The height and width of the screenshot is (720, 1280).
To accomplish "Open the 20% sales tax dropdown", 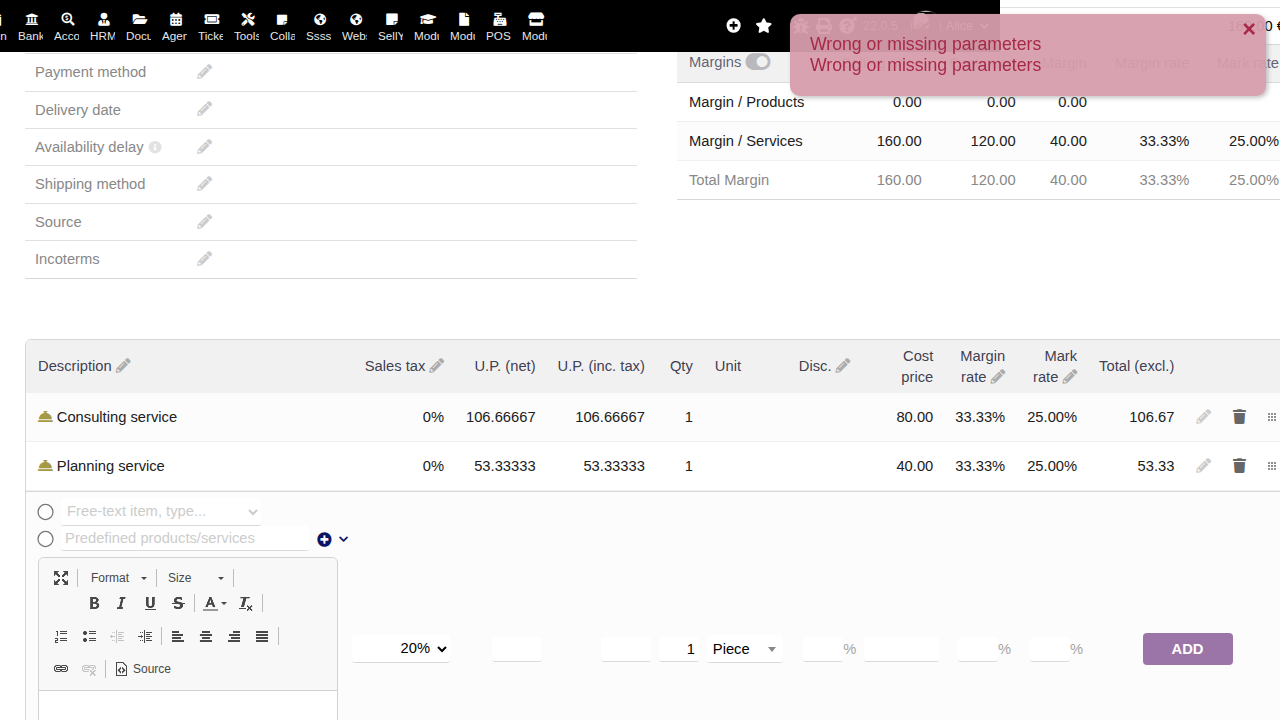I will [401, 649].
